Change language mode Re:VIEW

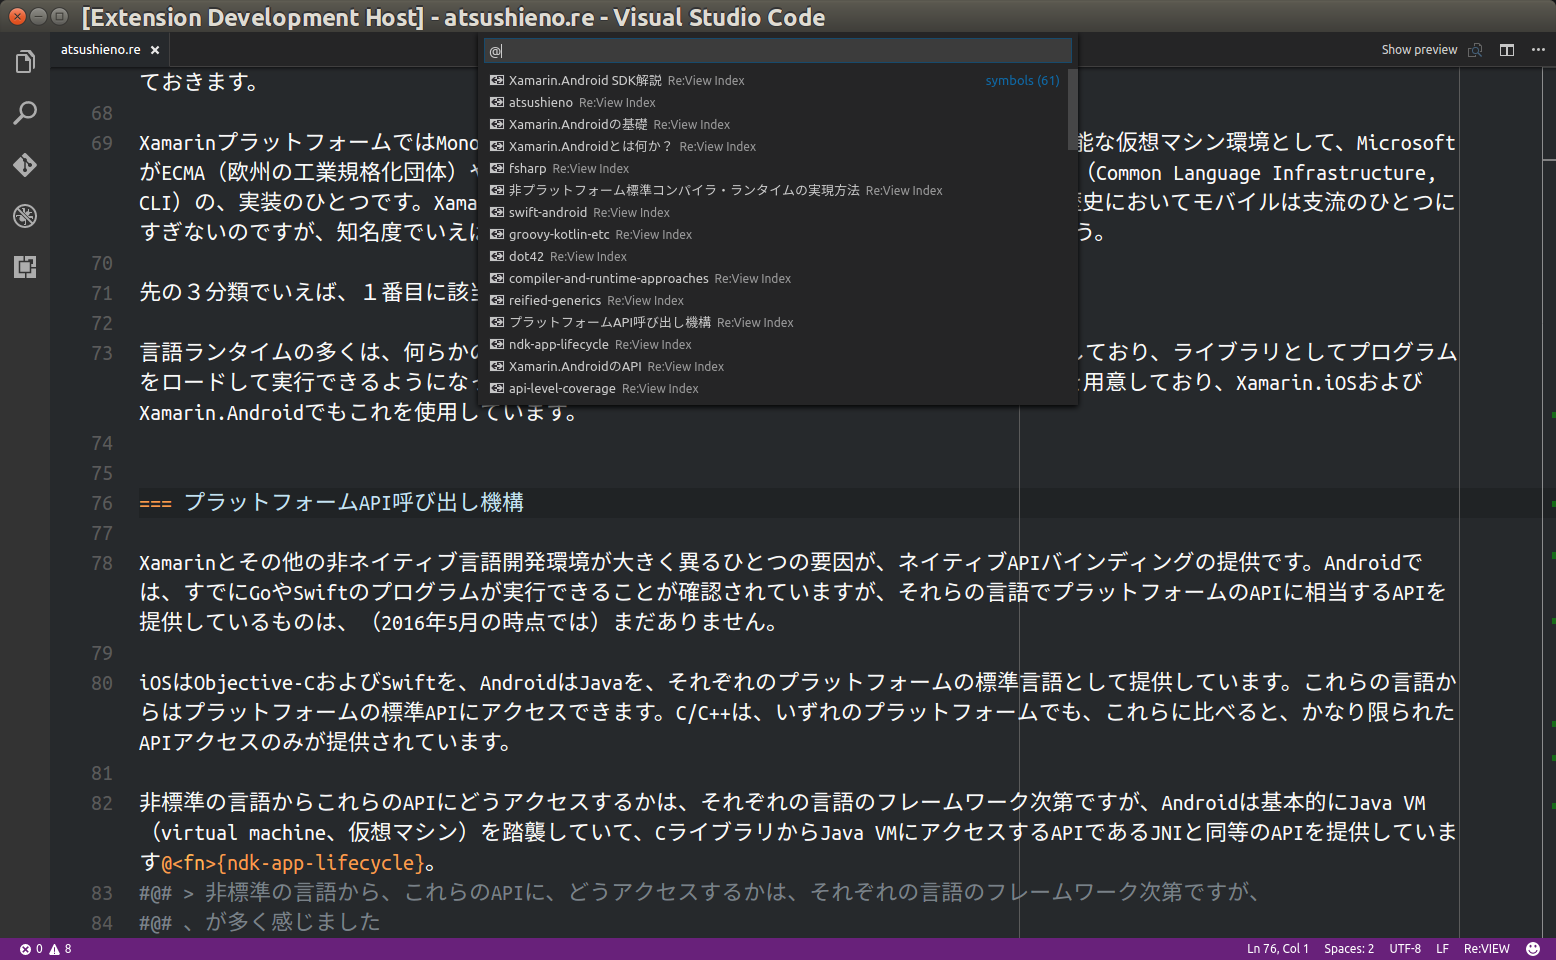point(1486,949)
